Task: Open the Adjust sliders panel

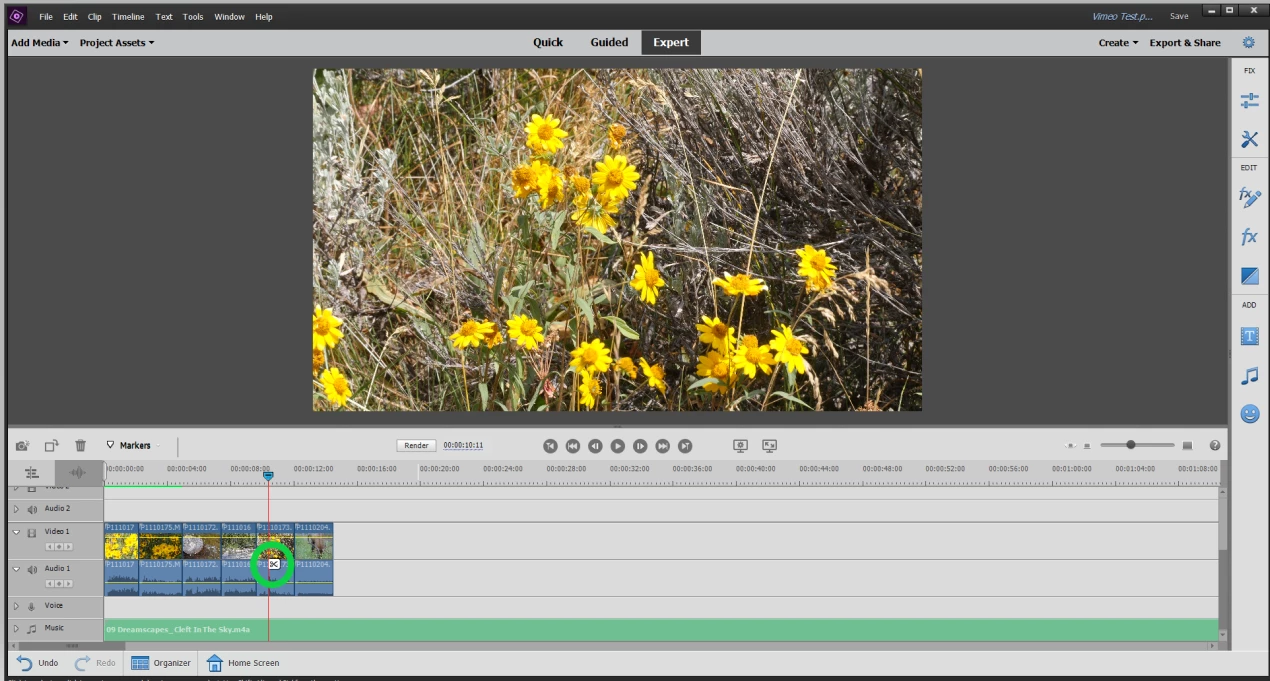Action: point(1249,101)
